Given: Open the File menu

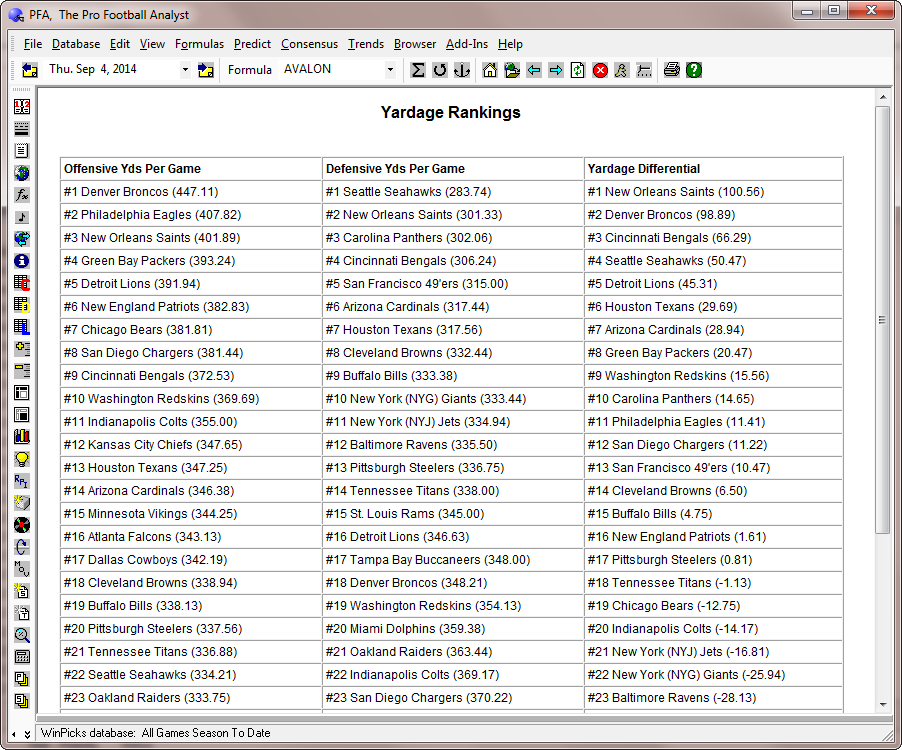Looking at the screenshot, I should point(33,44).
